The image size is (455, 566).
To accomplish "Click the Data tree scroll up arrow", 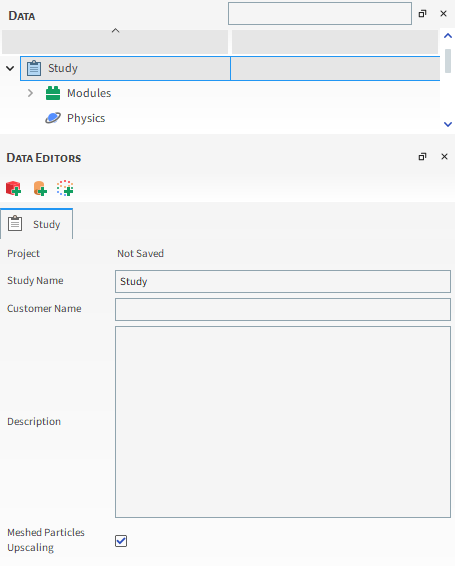I will tap(448, 36).
